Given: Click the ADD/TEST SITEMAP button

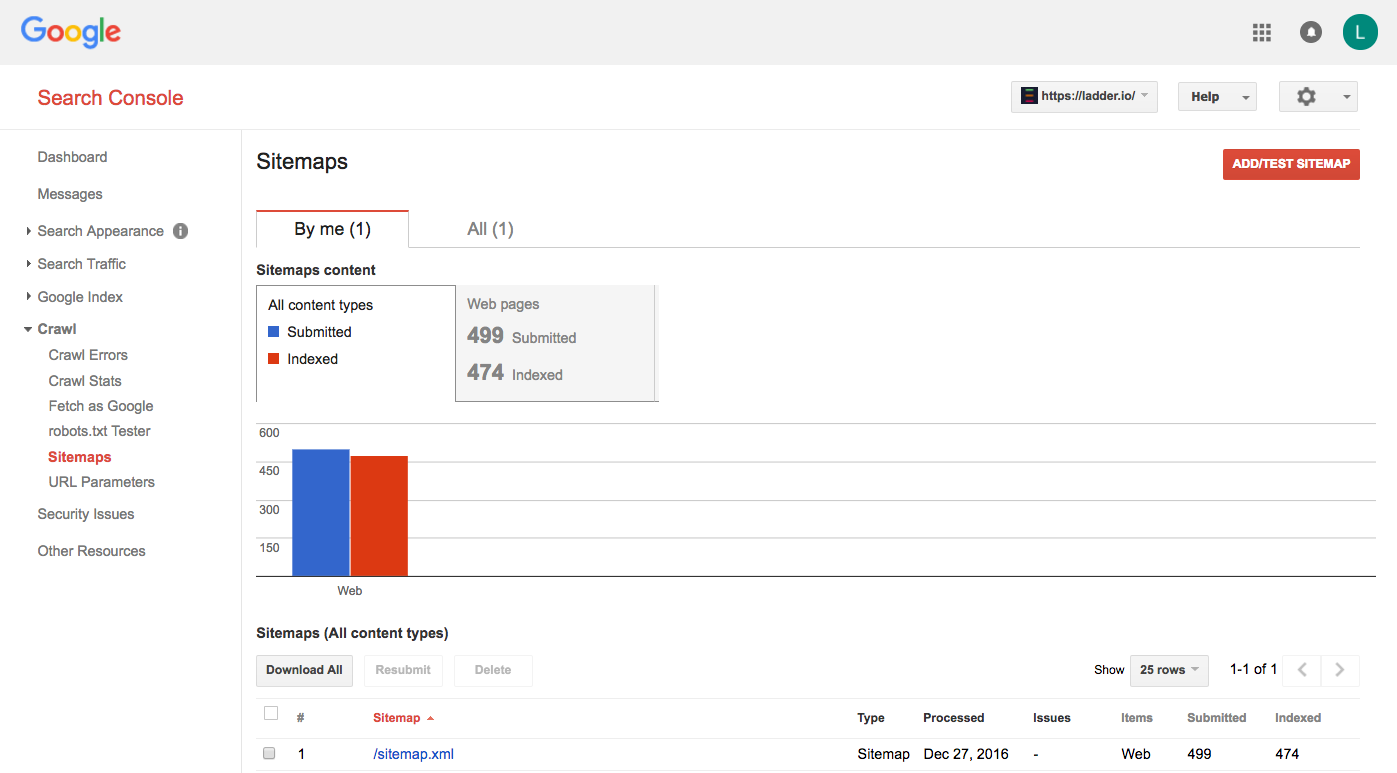Looking at the screenshot, I should click(x=1290, y=164).
